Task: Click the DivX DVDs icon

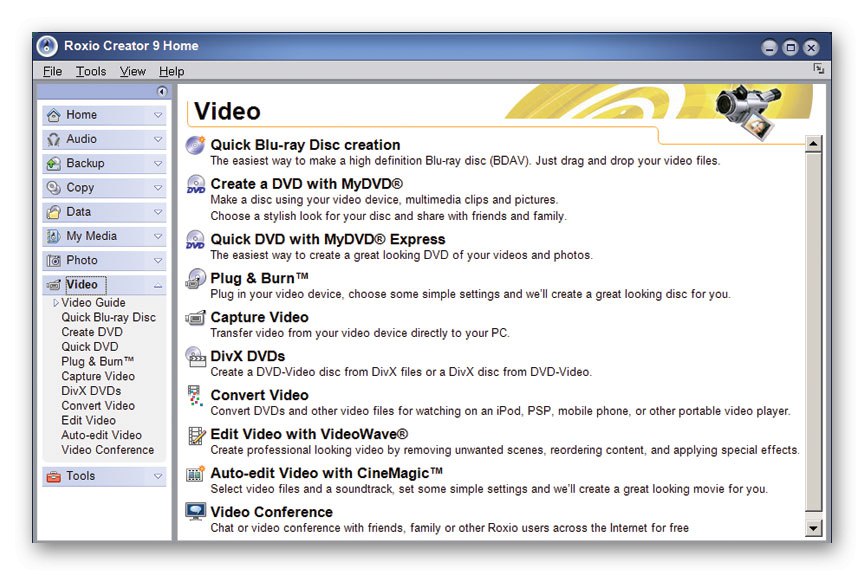Action: pos(195,357)
